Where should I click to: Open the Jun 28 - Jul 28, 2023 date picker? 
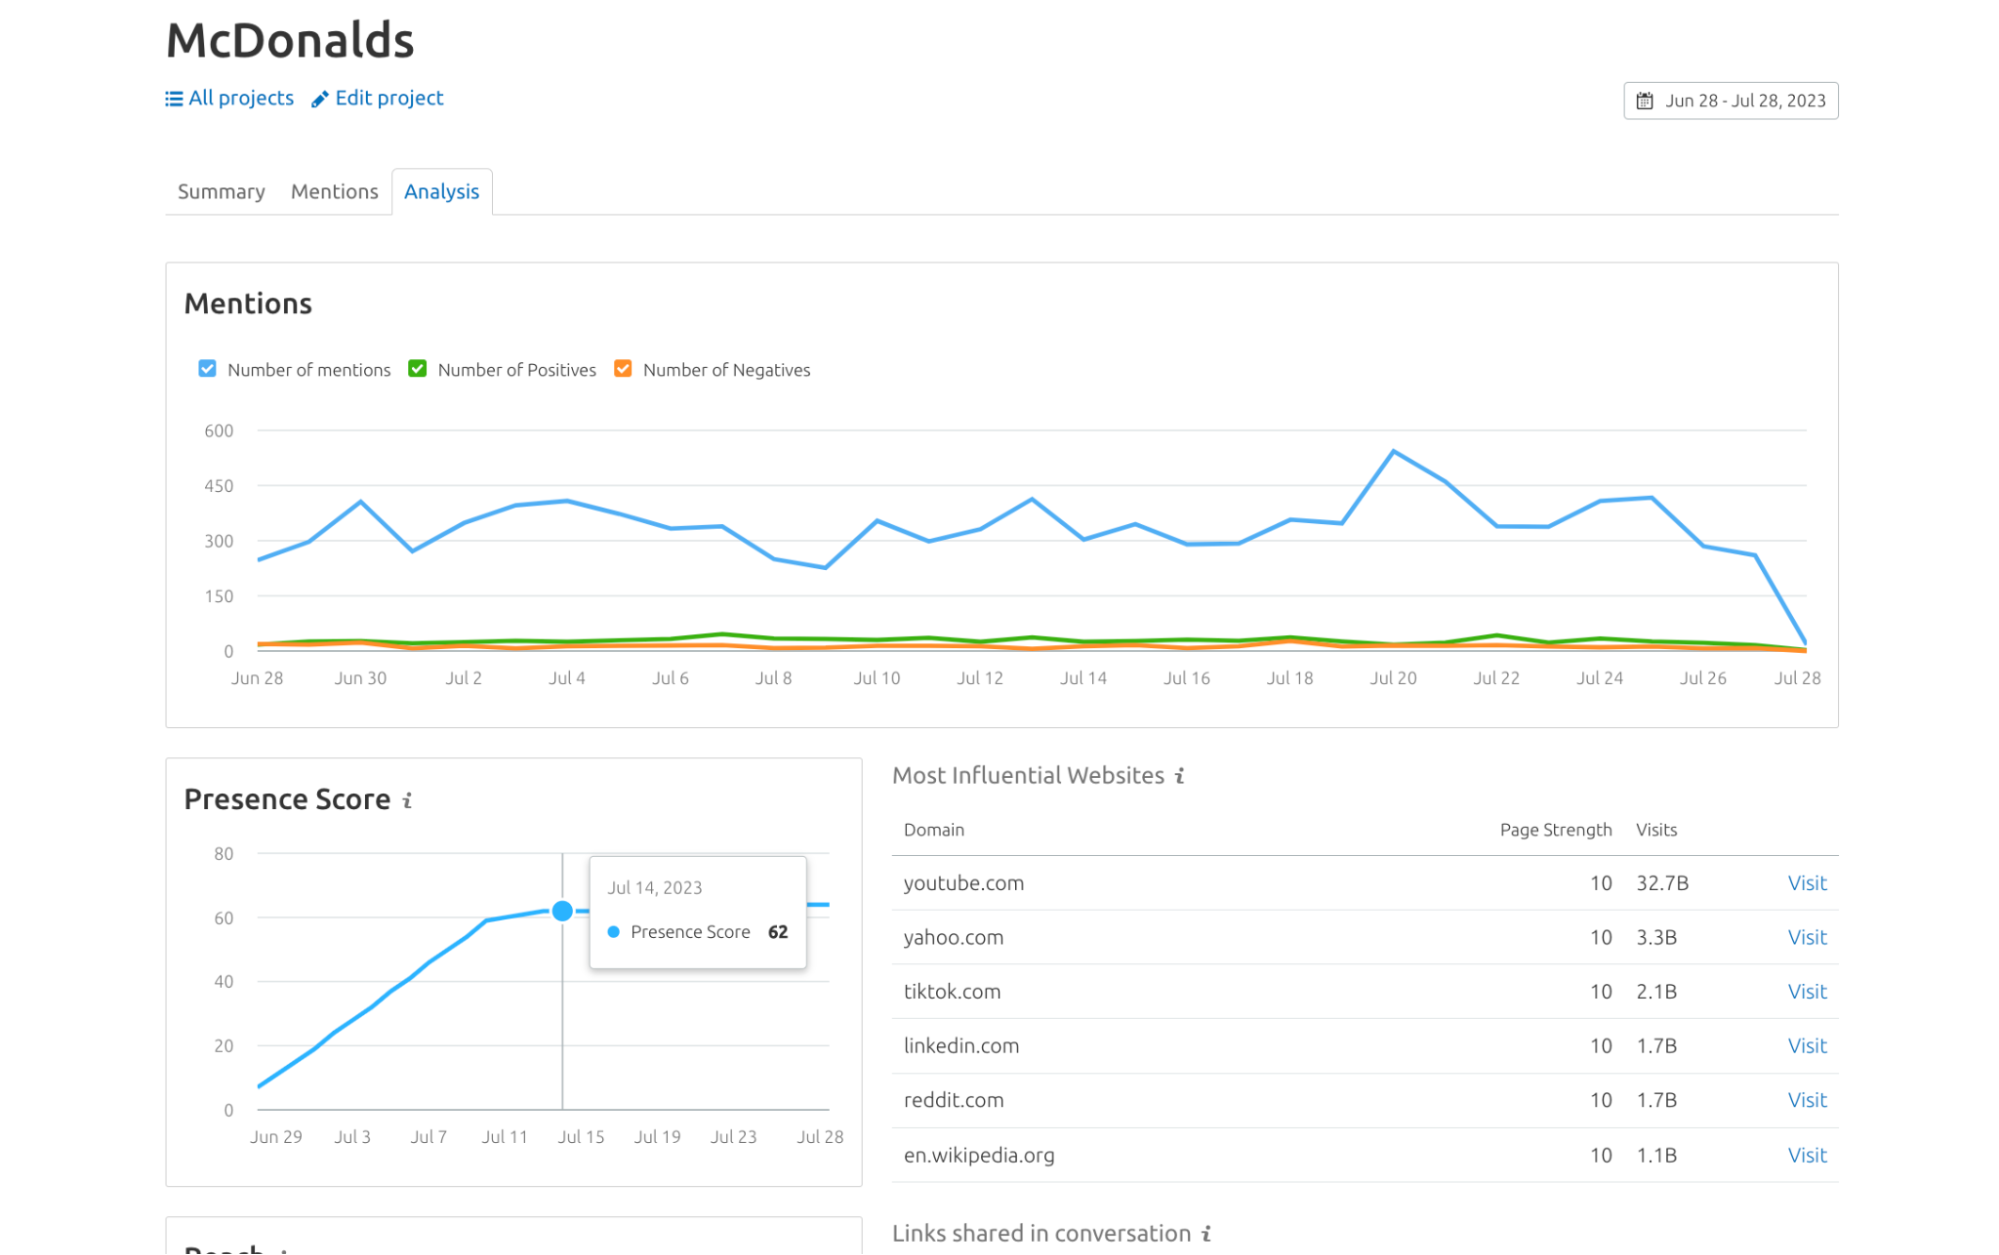(1730, 101)
